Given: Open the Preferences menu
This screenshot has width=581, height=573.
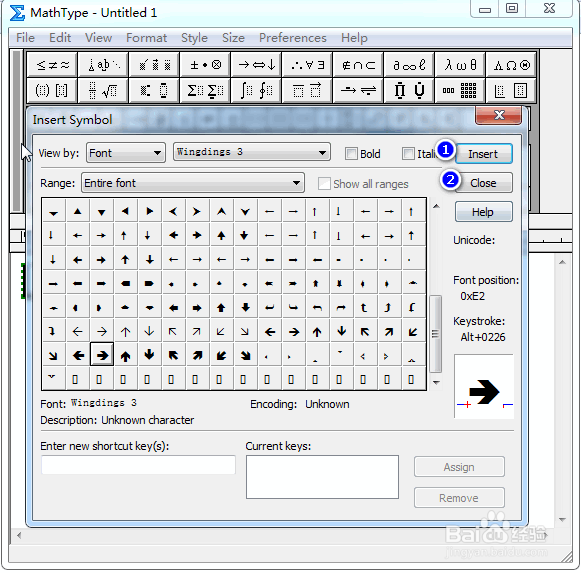Looking at the screenshot, I should [293, 38].
